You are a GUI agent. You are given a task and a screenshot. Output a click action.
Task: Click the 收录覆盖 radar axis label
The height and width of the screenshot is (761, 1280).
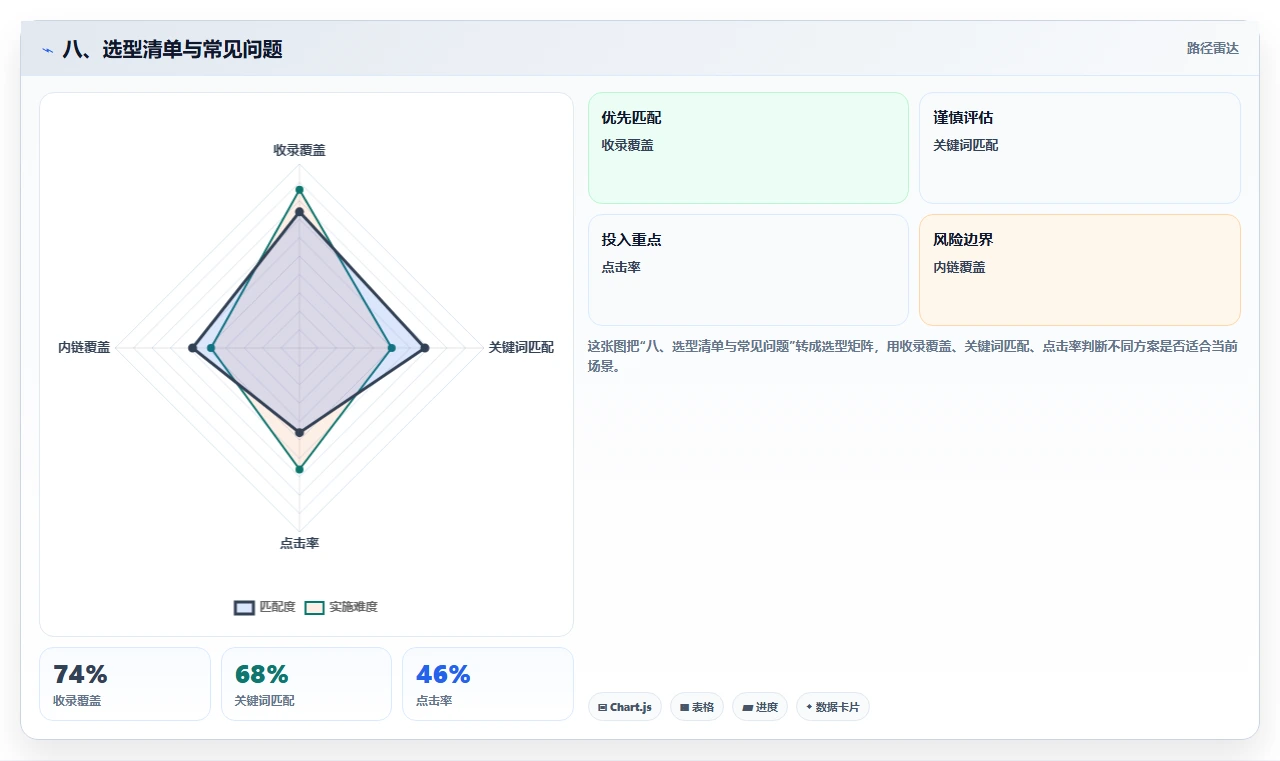click(x=299, y=150)
